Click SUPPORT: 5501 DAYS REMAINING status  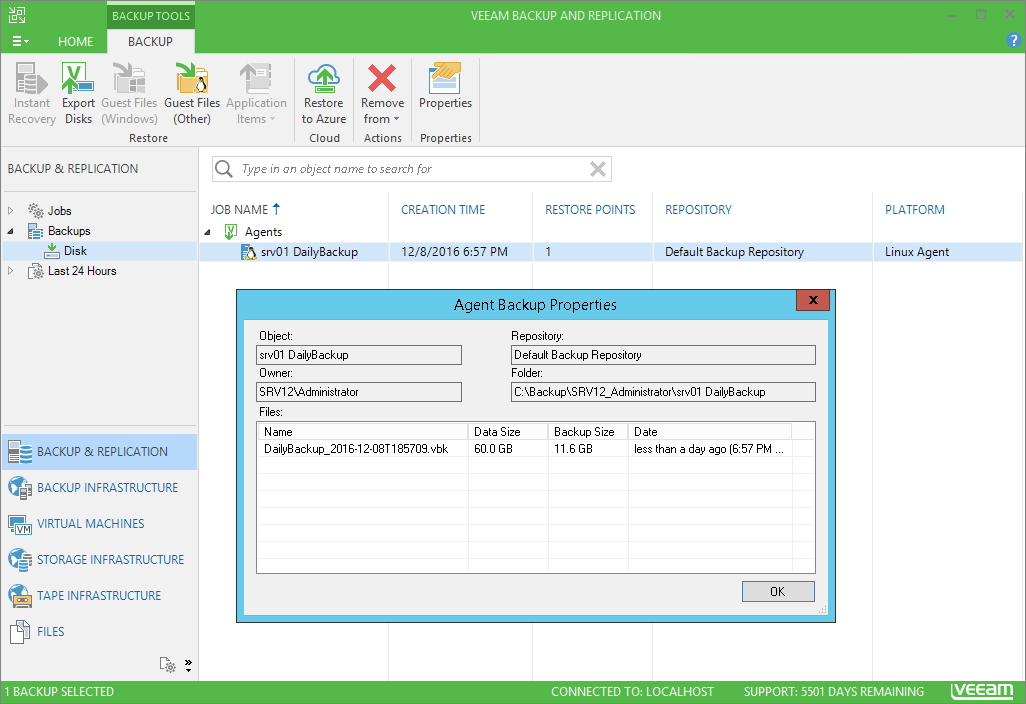[834, 692]
